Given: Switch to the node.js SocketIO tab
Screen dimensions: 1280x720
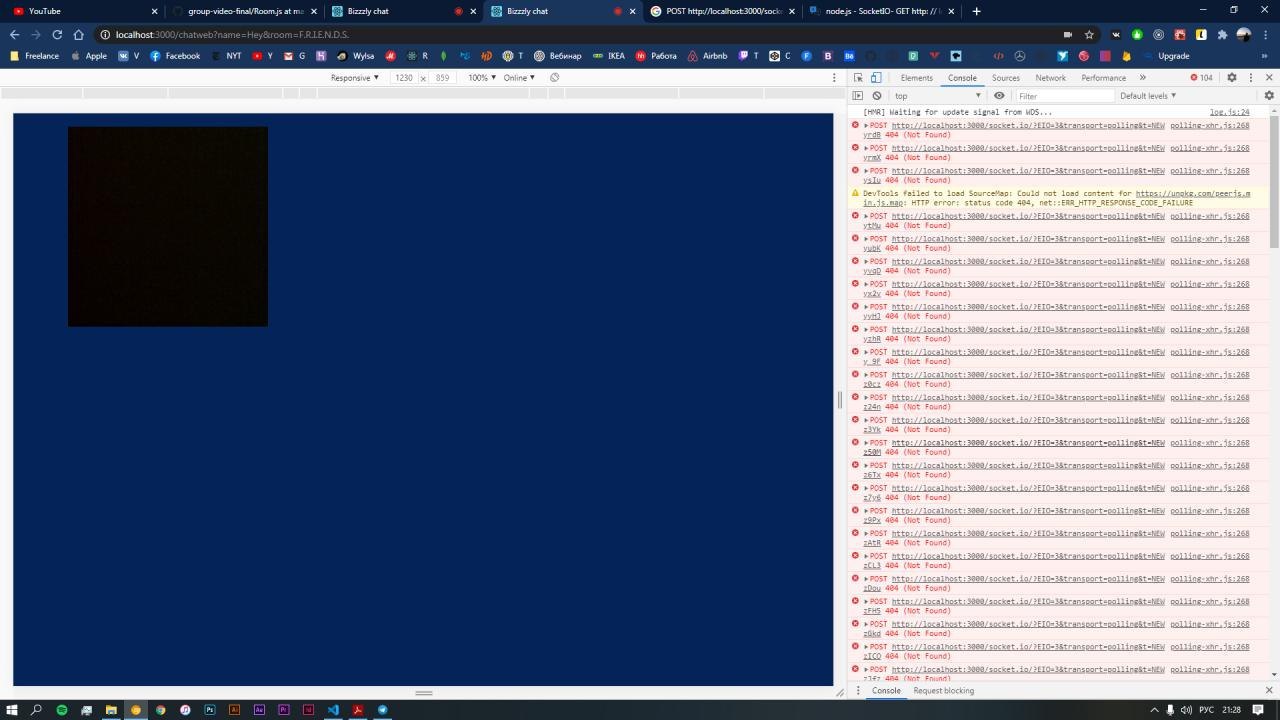Looking at the screenshot, I should (882, 11).
